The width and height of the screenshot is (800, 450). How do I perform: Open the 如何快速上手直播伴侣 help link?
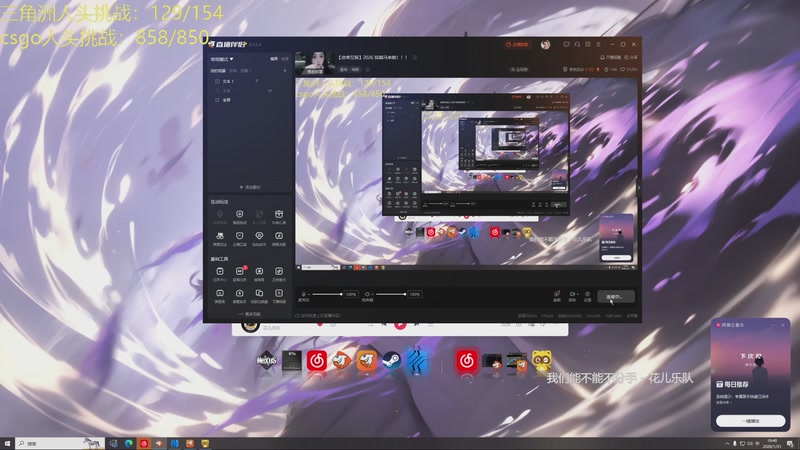pos(318,316)
